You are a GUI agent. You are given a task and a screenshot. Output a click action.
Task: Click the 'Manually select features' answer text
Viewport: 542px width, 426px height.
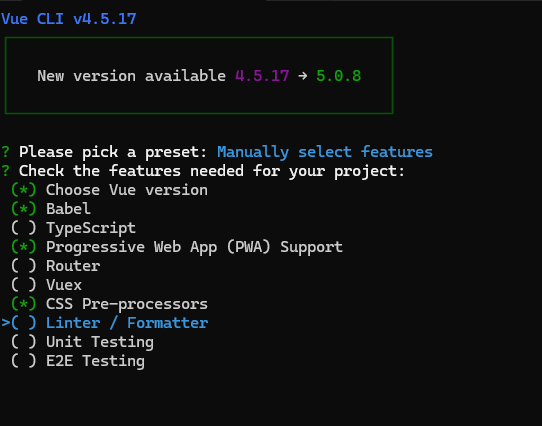(325, 152)
